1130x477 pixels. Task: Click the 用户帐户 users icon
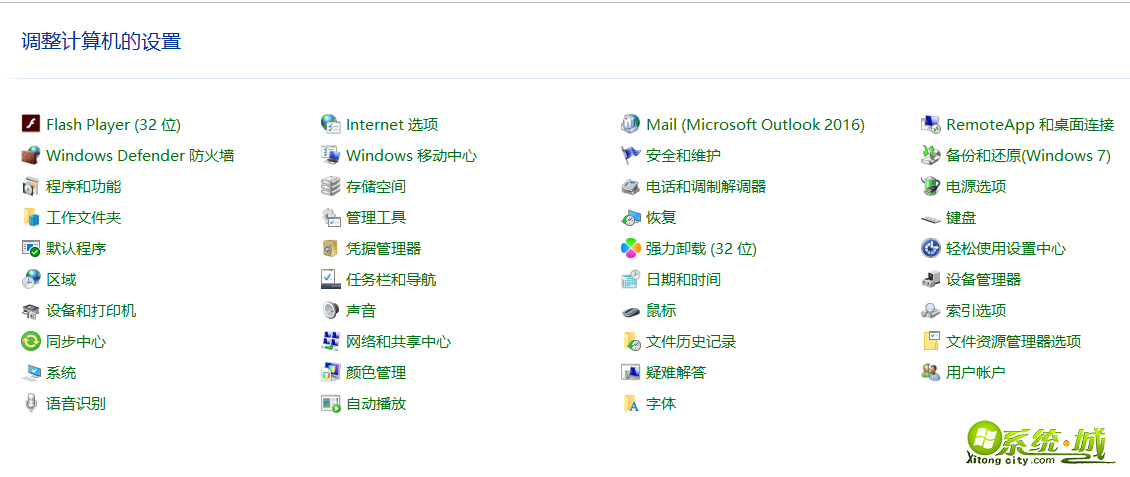[930, 372]
